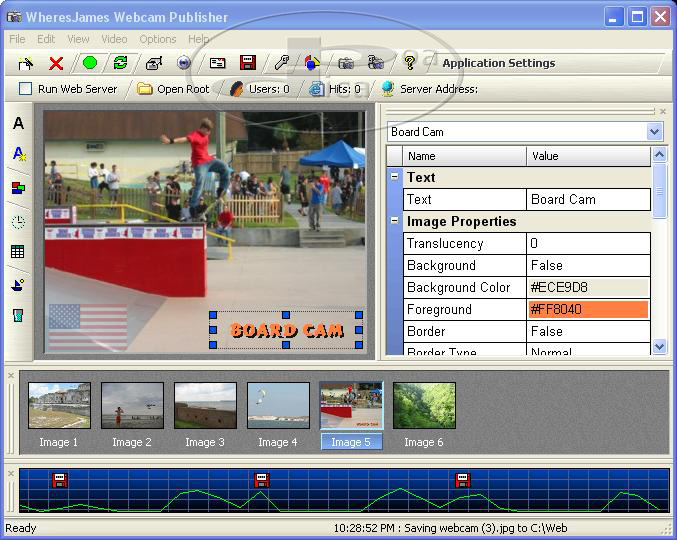Open help with the question mark icon
The width and height of the screenshot is (677, 540).
tap(409, 63)
